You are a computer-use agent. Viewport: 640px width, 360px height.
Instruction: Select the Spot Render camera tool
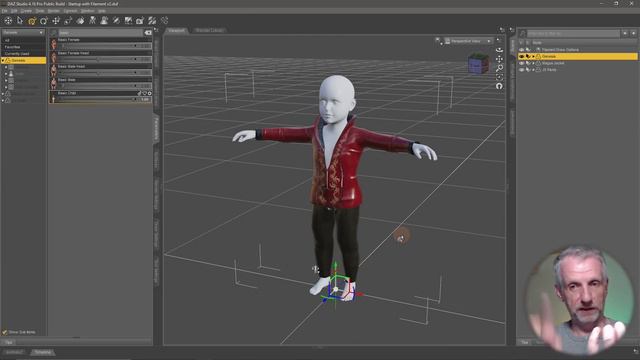pos(140,20)
